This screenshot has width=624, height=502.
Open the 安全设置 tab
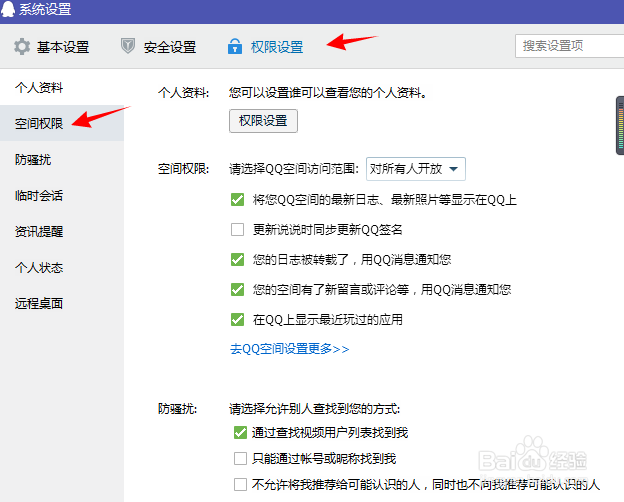coord(170,47)
